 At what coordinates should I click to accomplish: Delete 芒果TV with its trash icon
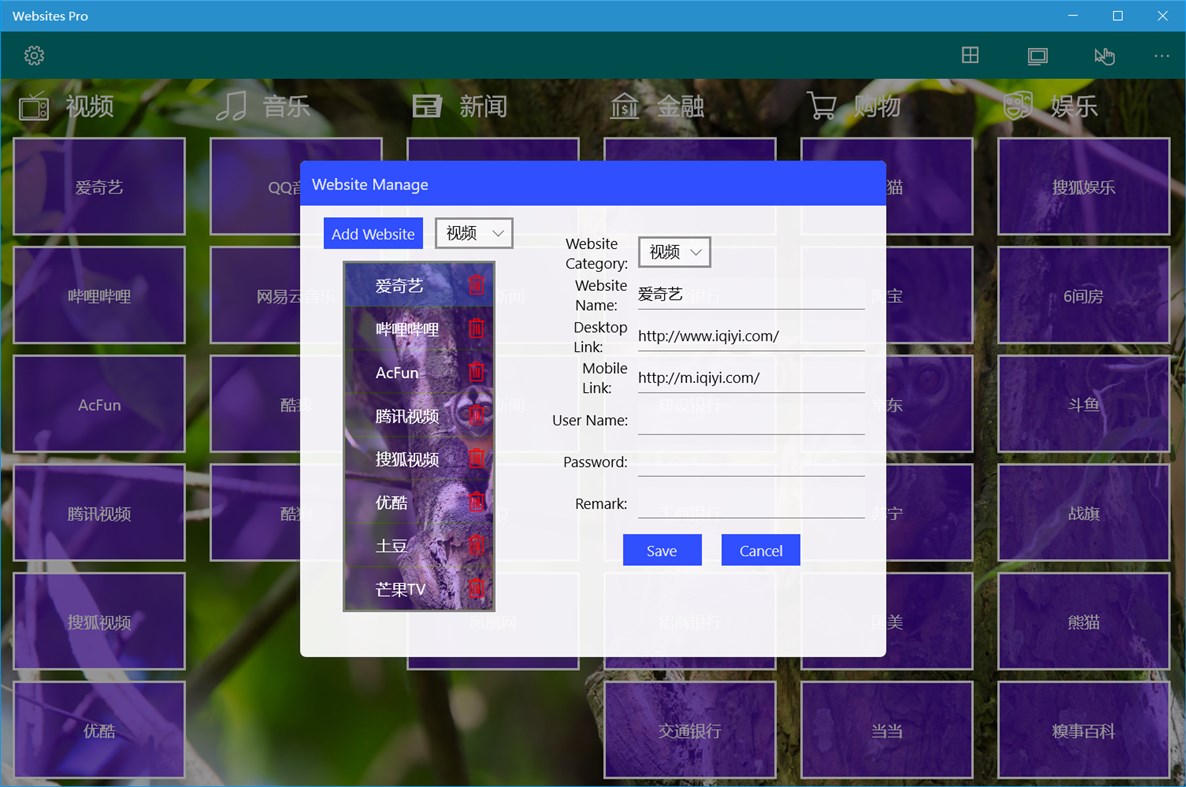point(477,588)
